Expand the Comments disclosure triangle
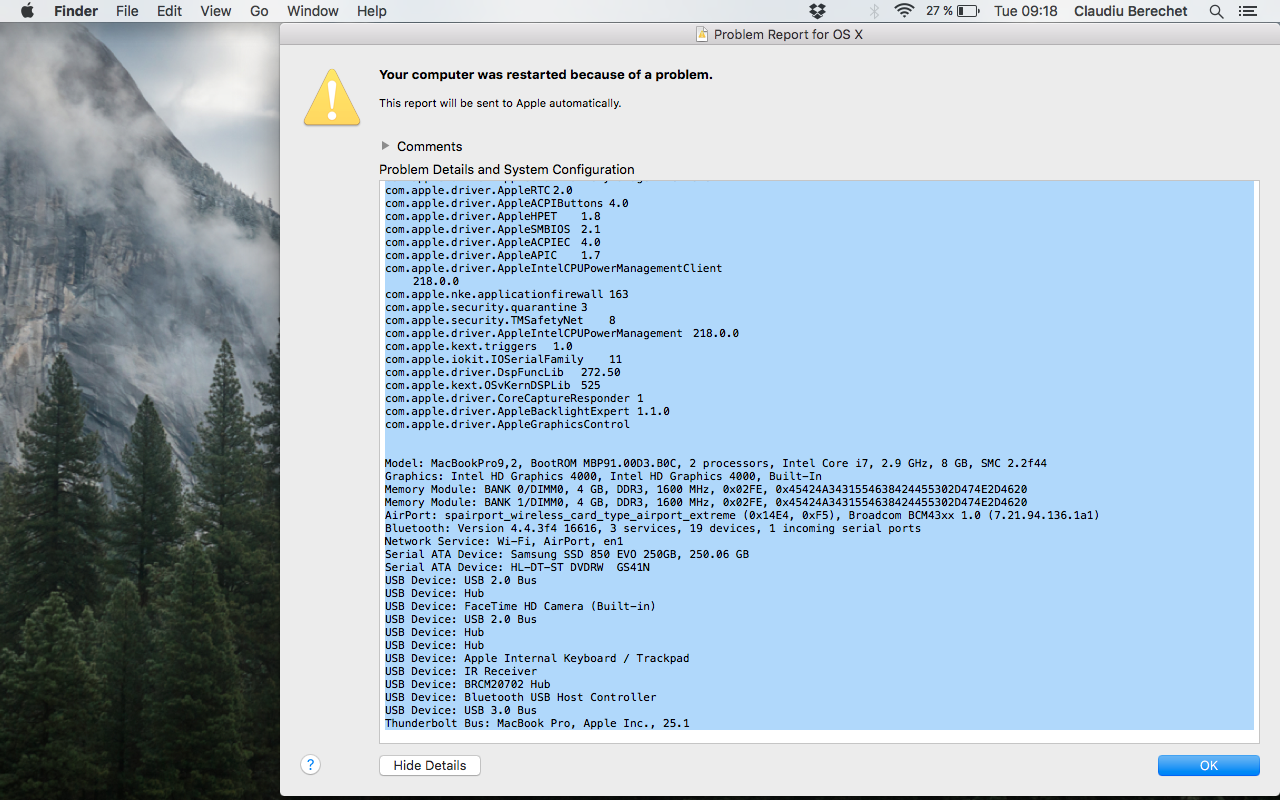 pyautogui.click(x=386, y=146)
